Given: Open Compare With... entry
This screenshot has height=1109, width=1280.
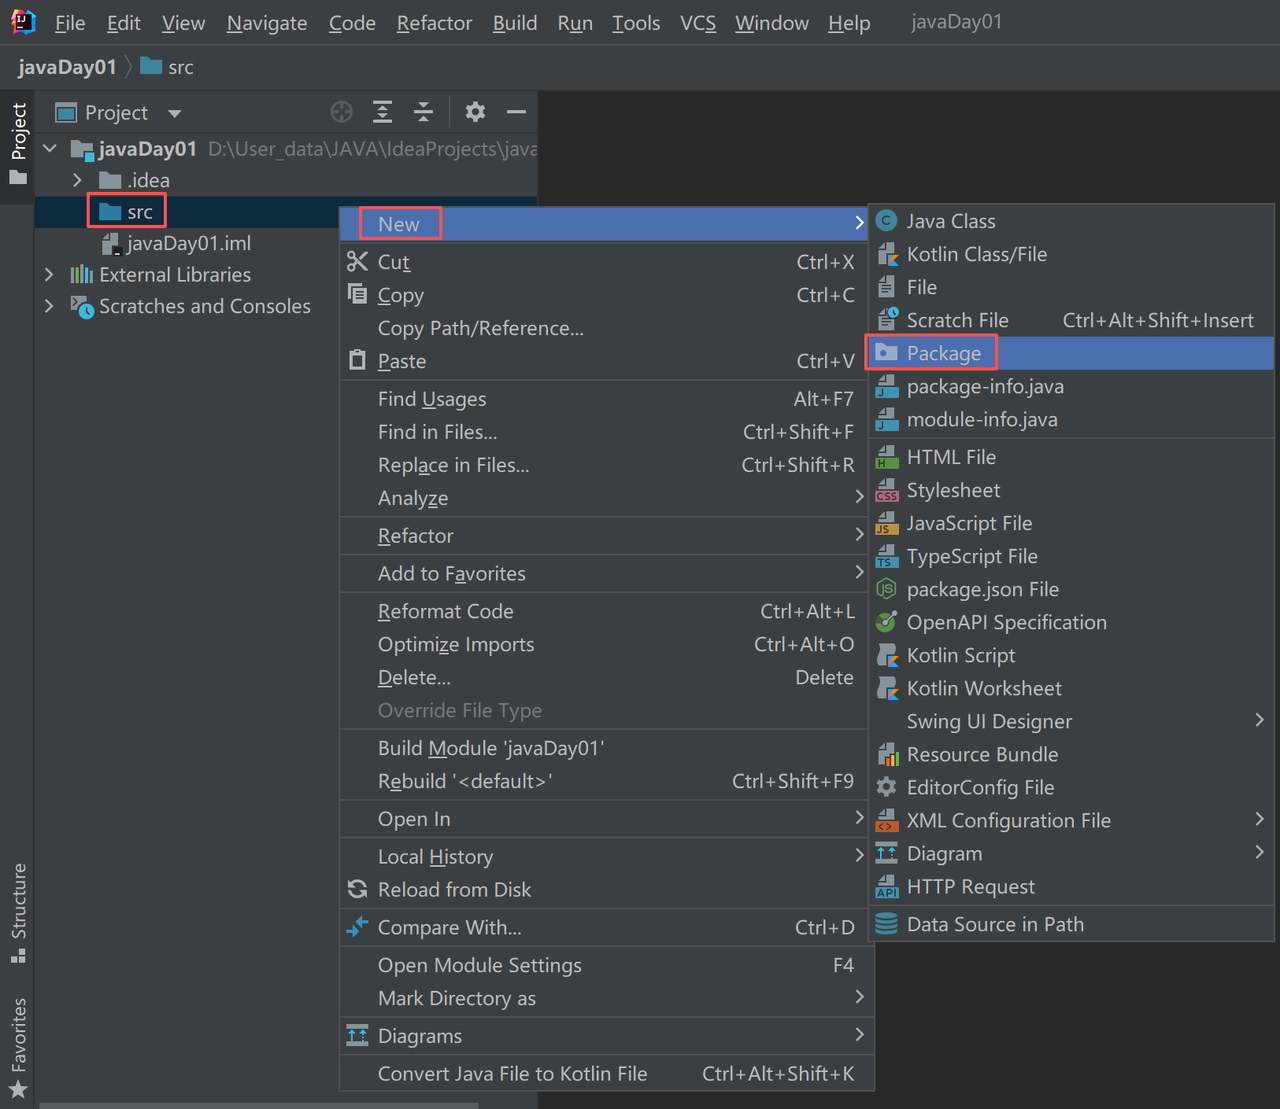Looking at the screenshot, I should click(606, 927).
